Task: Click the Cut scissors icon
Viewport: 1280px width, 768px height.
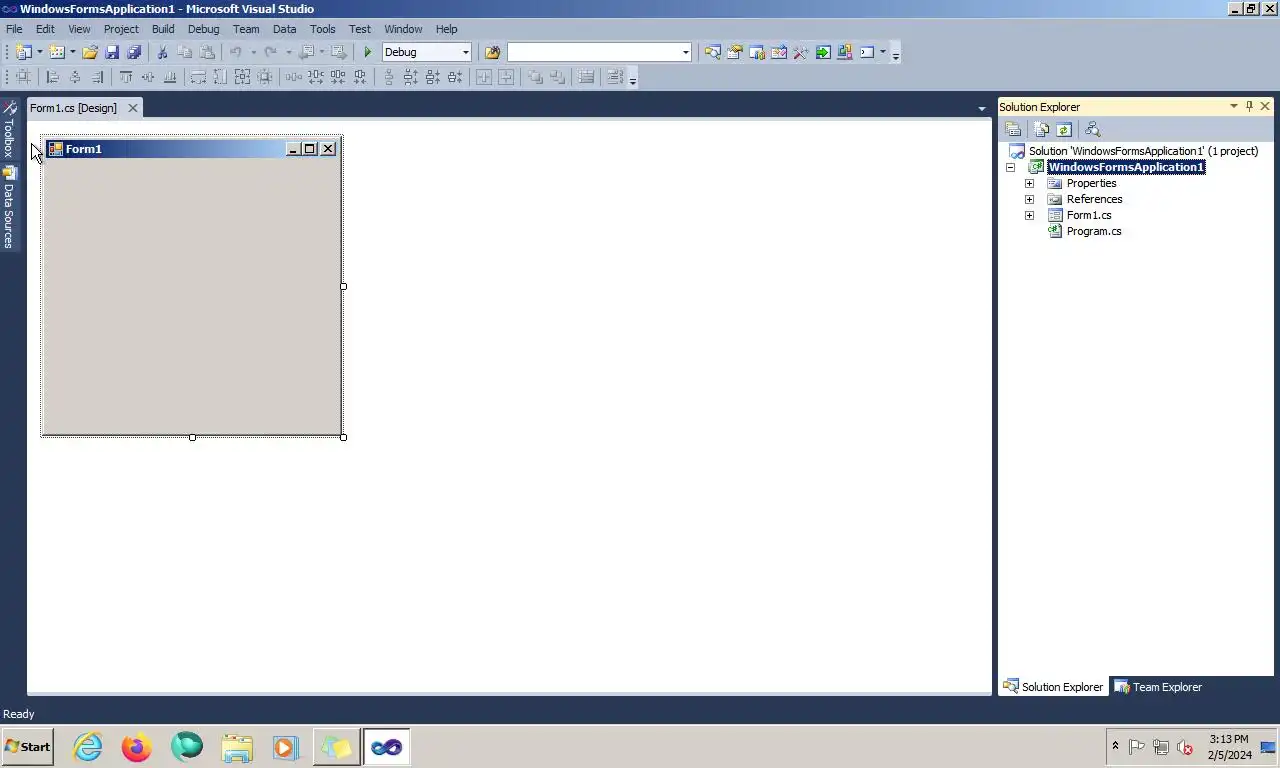Action: [x=162, y=52]
